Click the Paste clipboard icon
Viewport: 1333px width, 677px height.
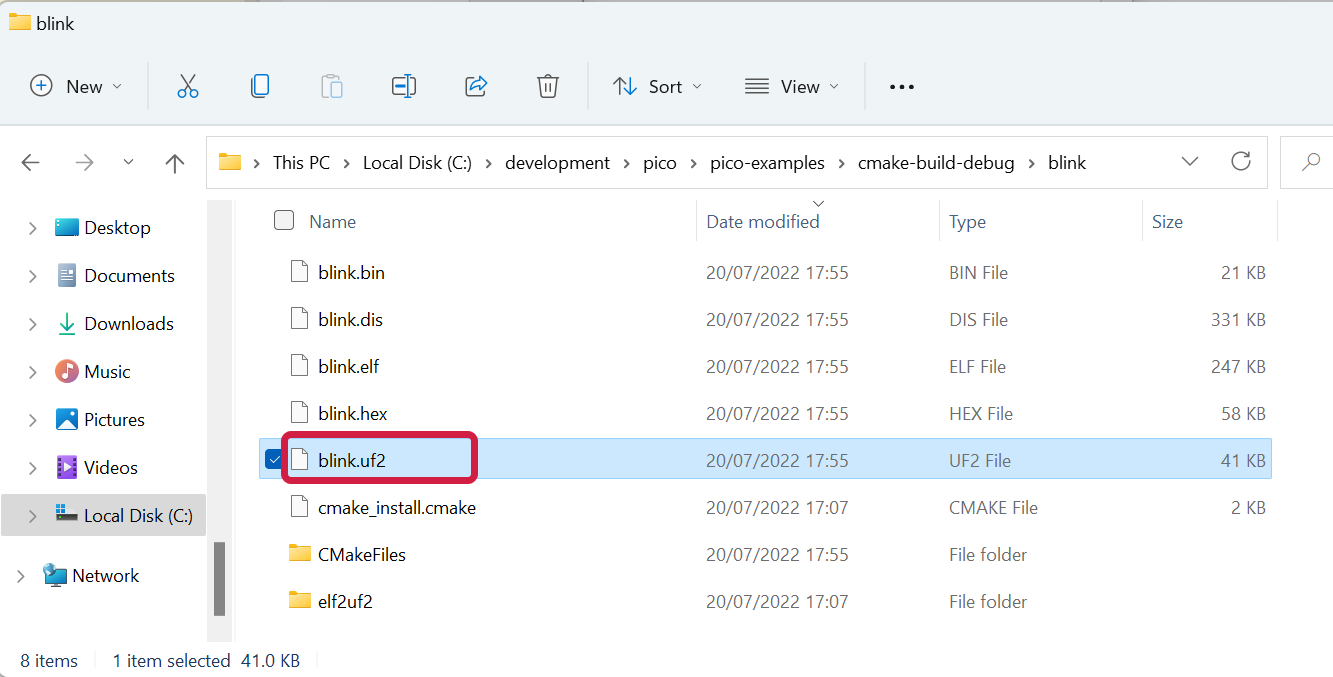[332, 86]
